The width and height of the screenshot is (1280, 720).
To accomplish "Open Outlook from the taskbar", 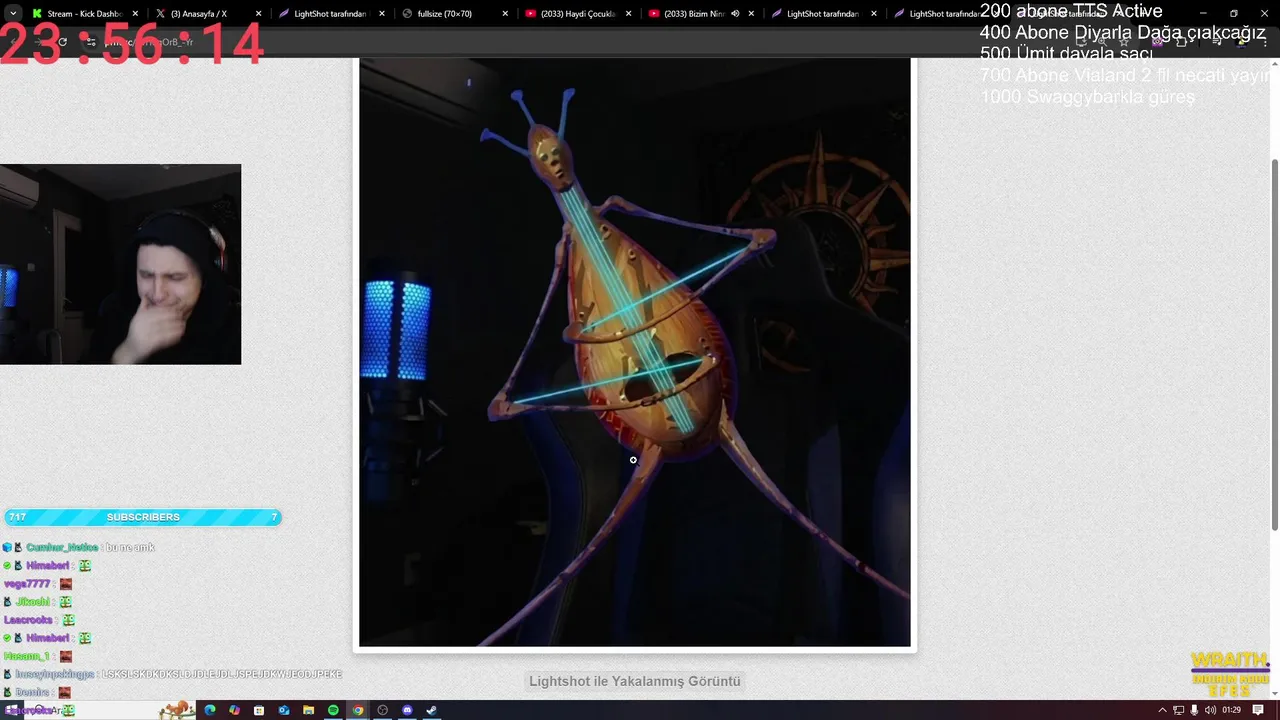I will click(x=284, y=710).
